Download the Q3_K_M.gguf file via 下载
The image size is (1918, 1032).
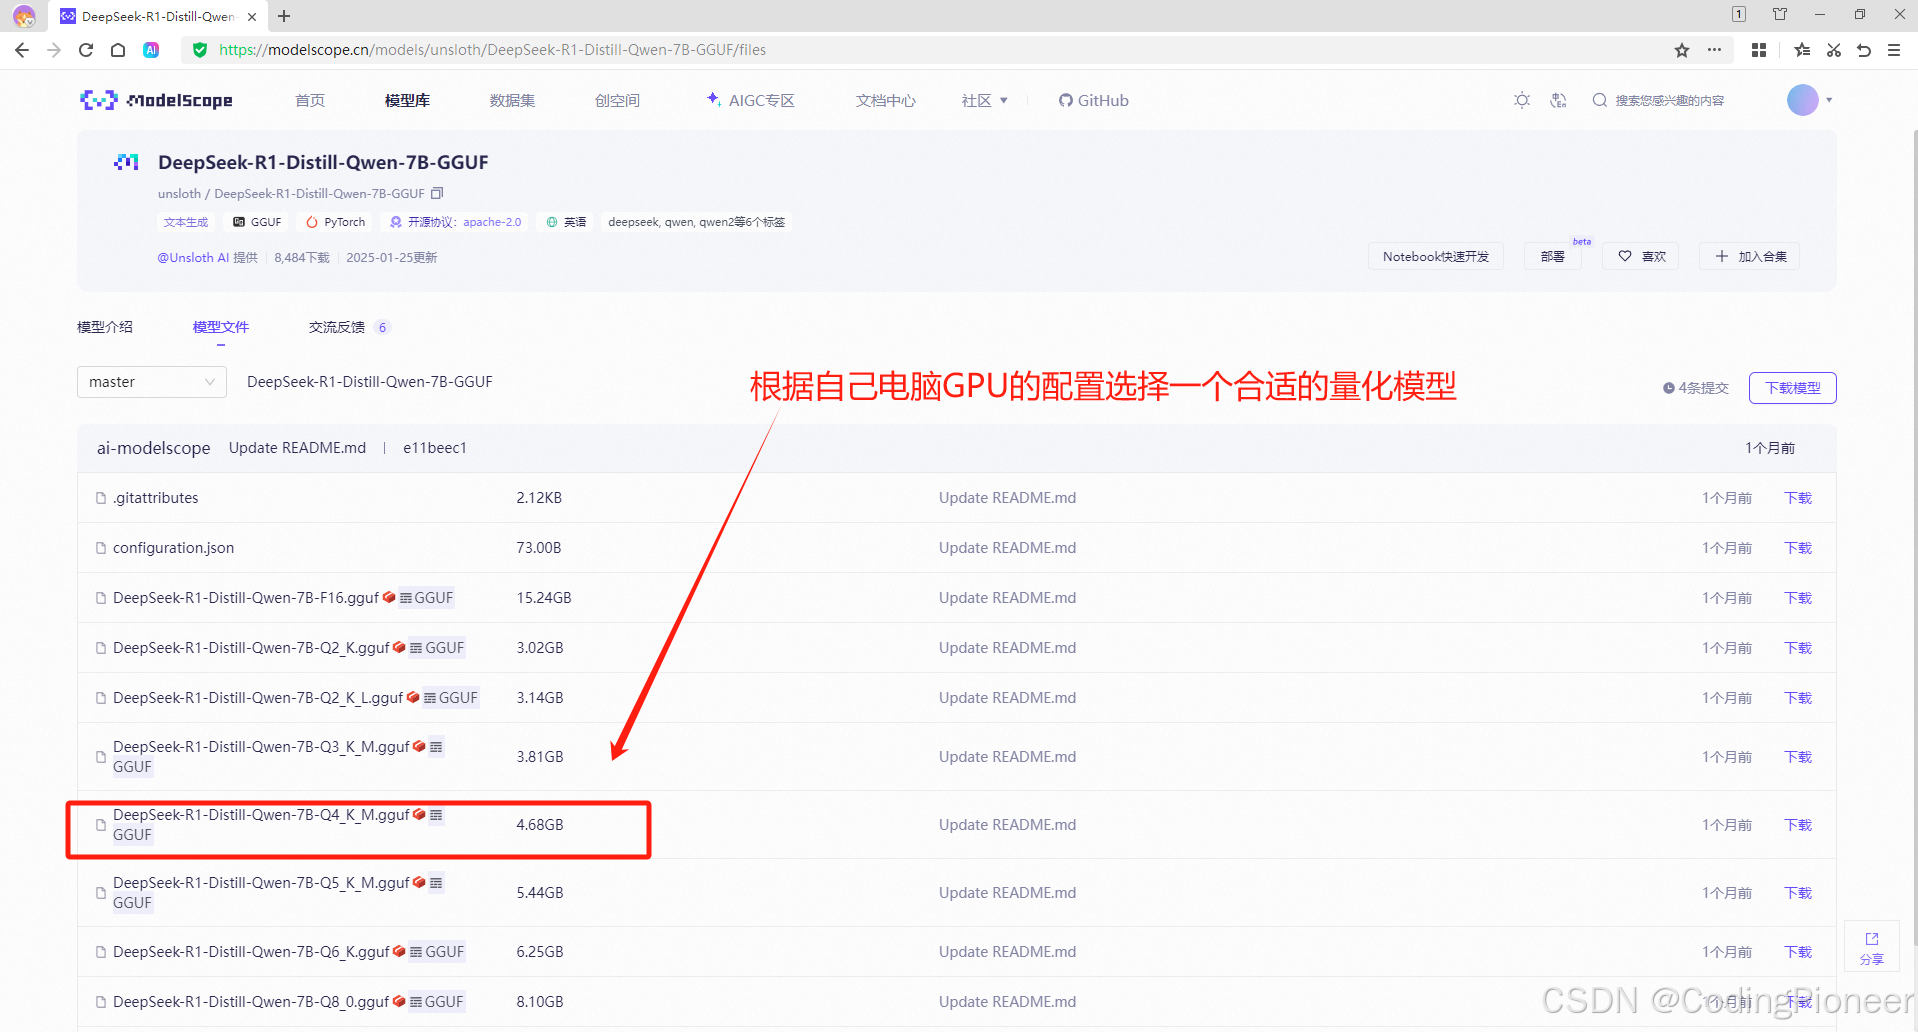pyautogui.click(x=1798, y=757)
